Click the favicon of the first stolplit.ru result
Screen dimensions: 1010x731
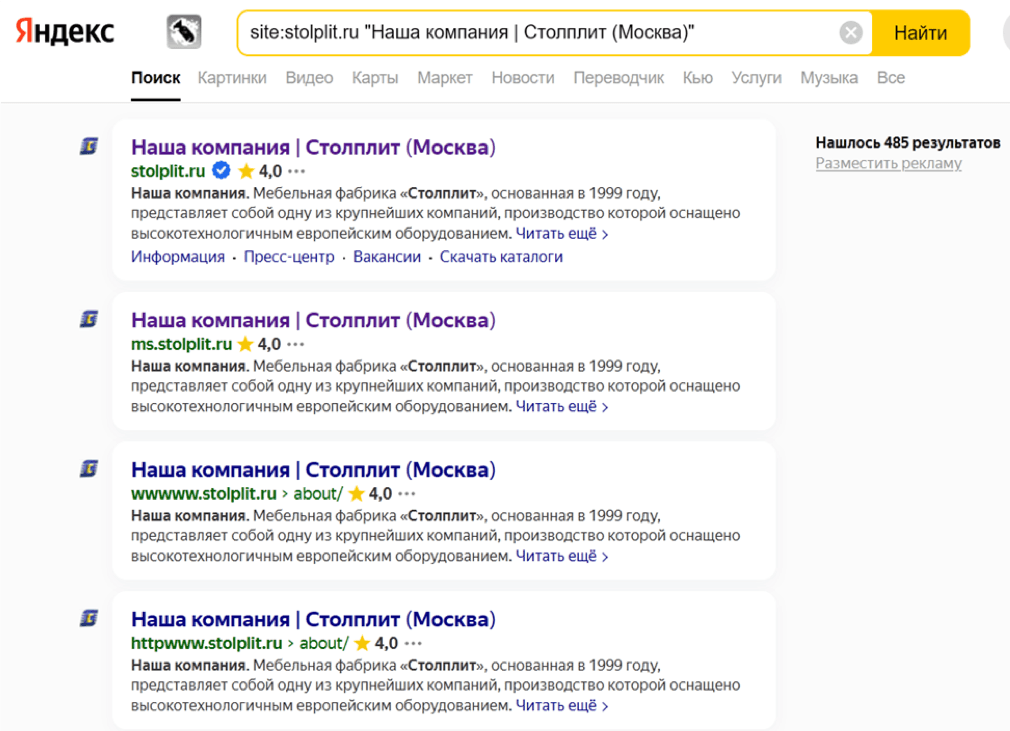click(89, 147)
